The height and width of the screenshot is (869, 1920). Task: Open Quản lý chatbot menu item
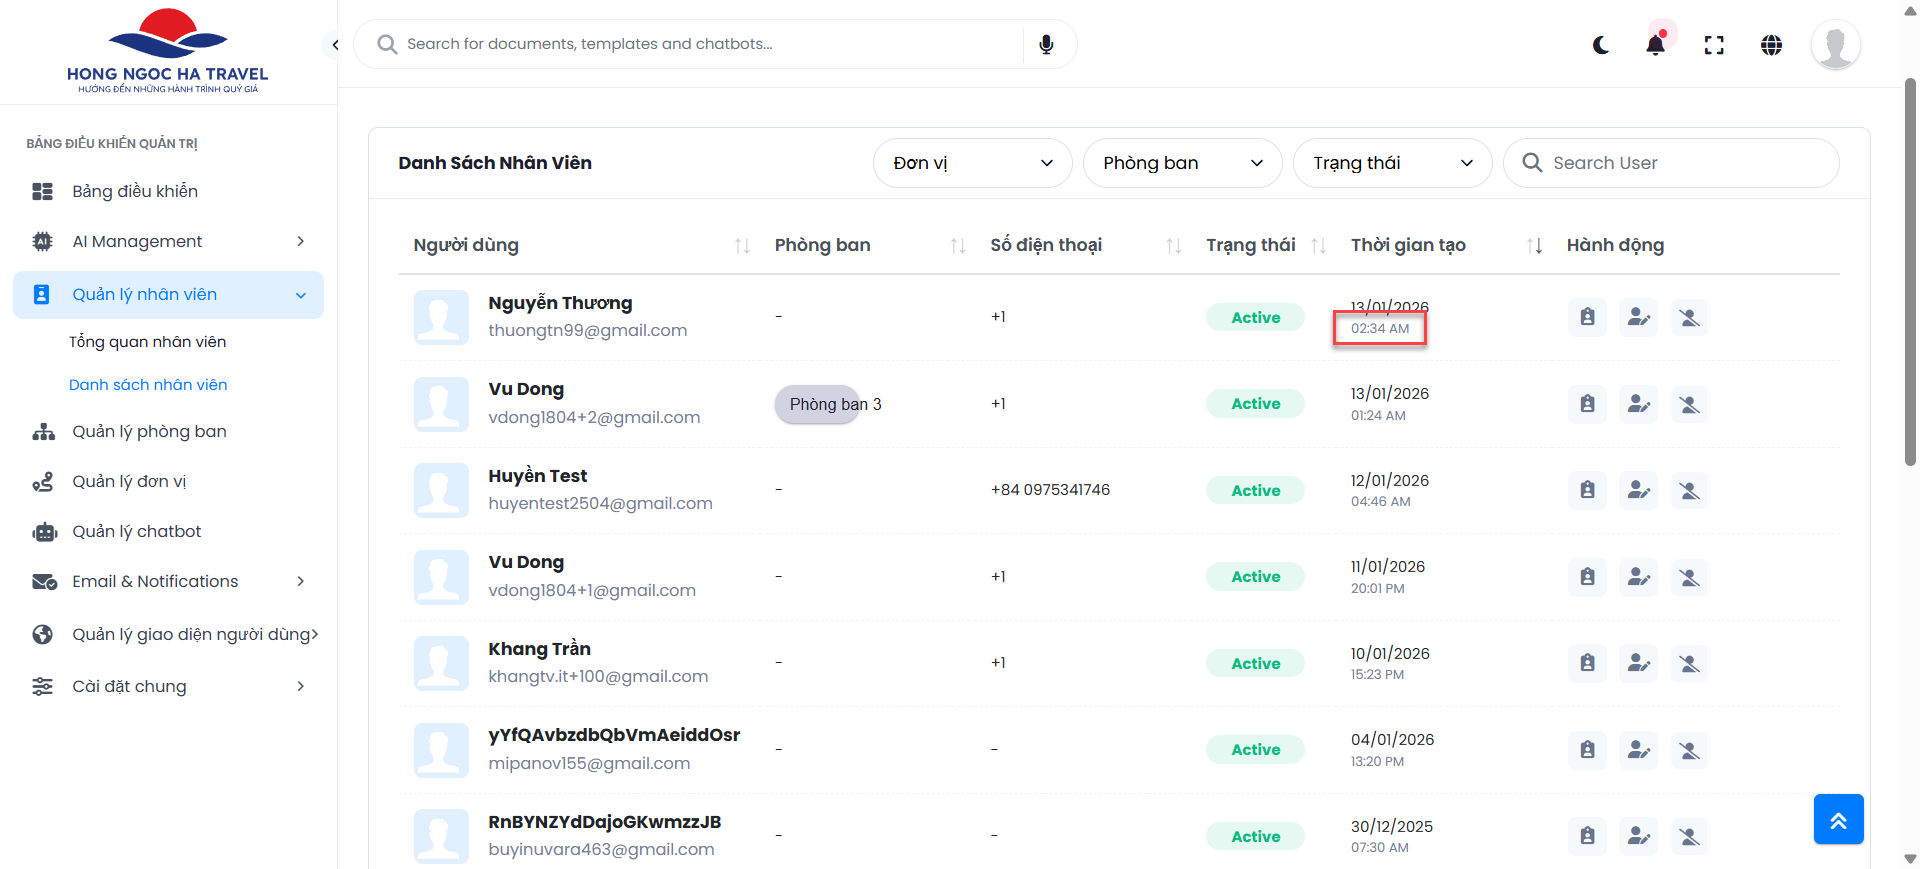pos(137,532)
